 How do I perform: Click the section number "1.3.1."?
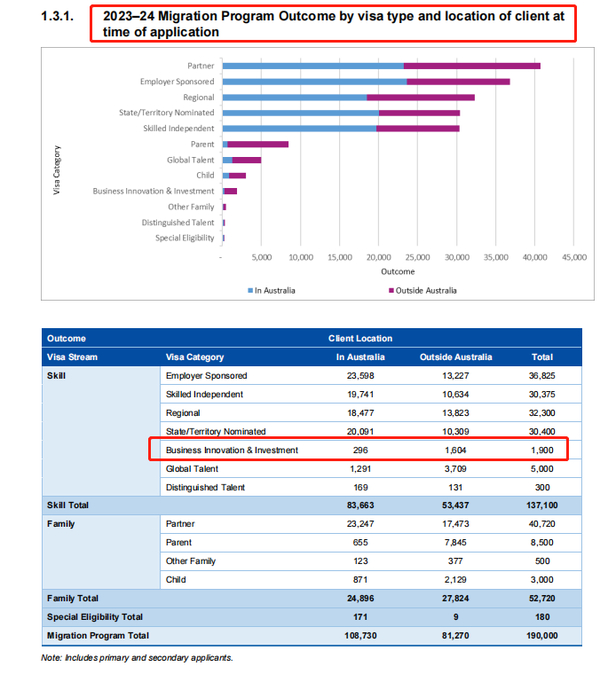58,16
